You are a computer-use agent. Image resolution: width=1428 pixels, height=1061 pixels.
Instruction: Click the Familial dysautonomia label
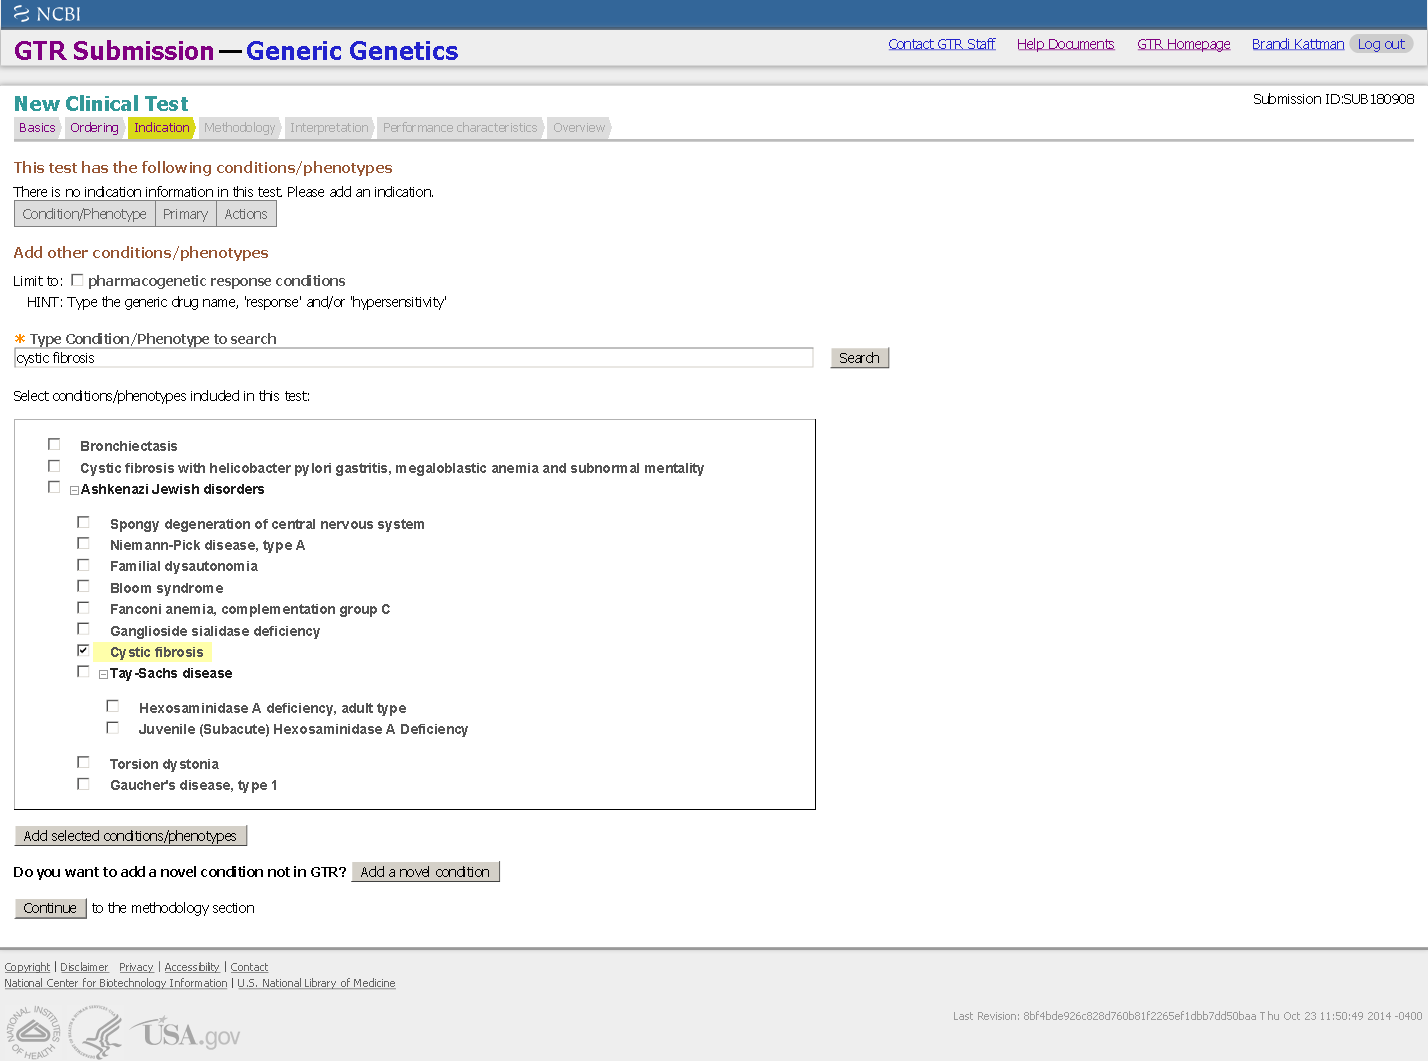click(184, 566)
